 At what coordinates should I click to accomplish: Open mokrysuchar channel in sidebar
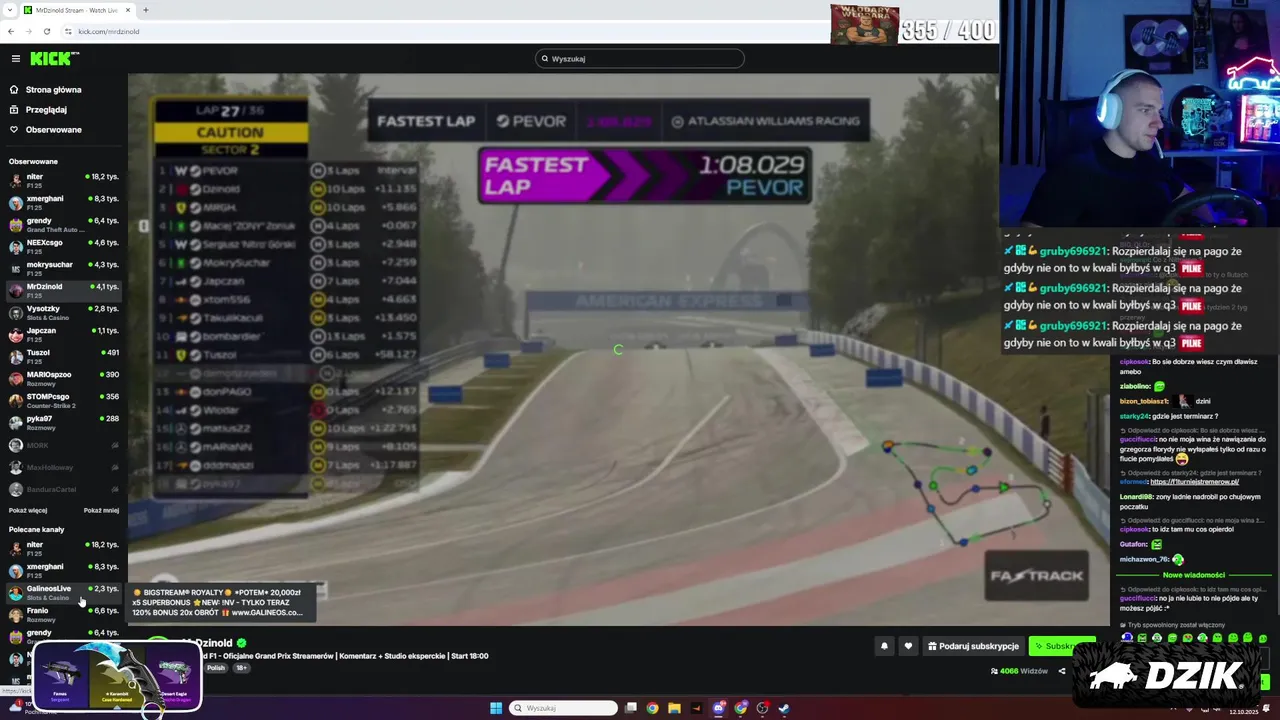click(64, 269)
